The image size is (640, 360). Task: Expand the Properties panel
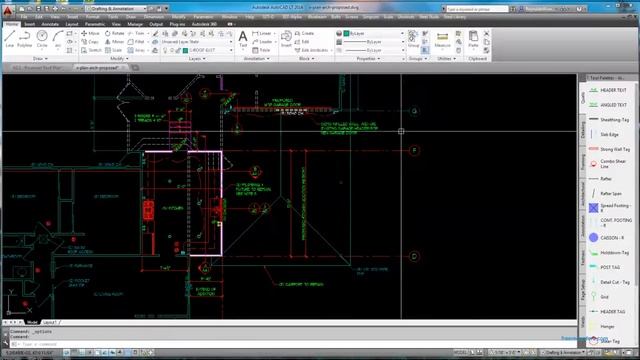point(369,59)
